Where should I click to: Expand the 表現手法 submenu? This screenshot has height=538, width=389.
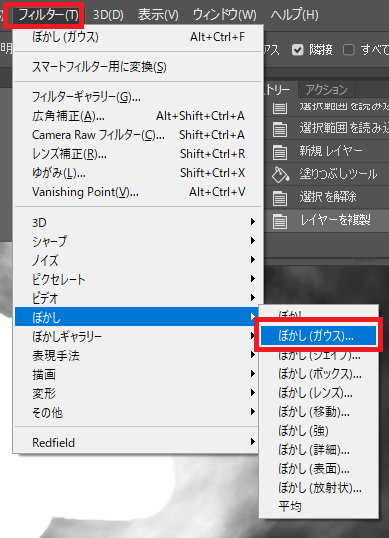(x=137, y=355)
